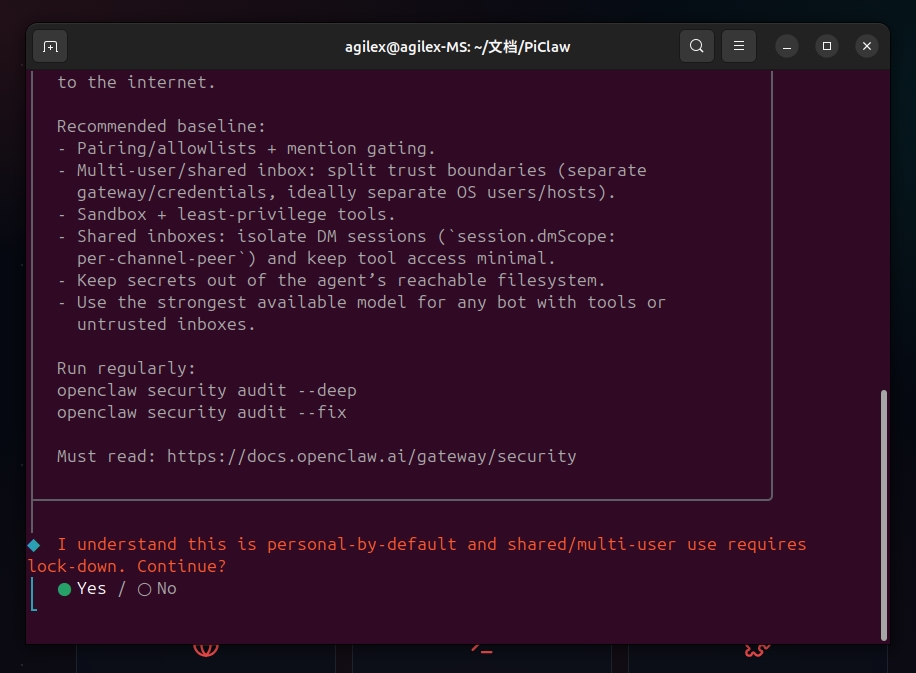Maximize the terminal window

click(827, 46)
